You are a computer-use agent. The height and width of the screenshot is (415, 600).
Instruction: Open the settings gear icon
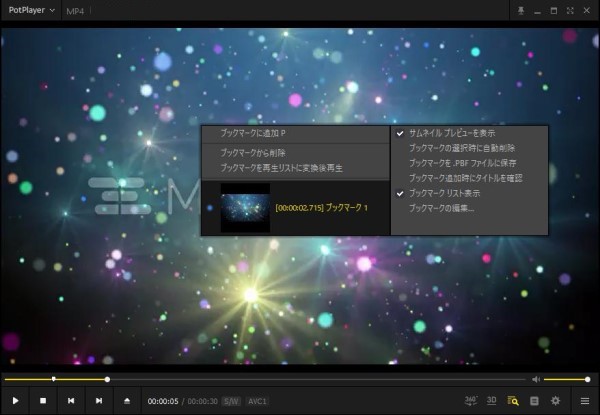pos(555,400)
